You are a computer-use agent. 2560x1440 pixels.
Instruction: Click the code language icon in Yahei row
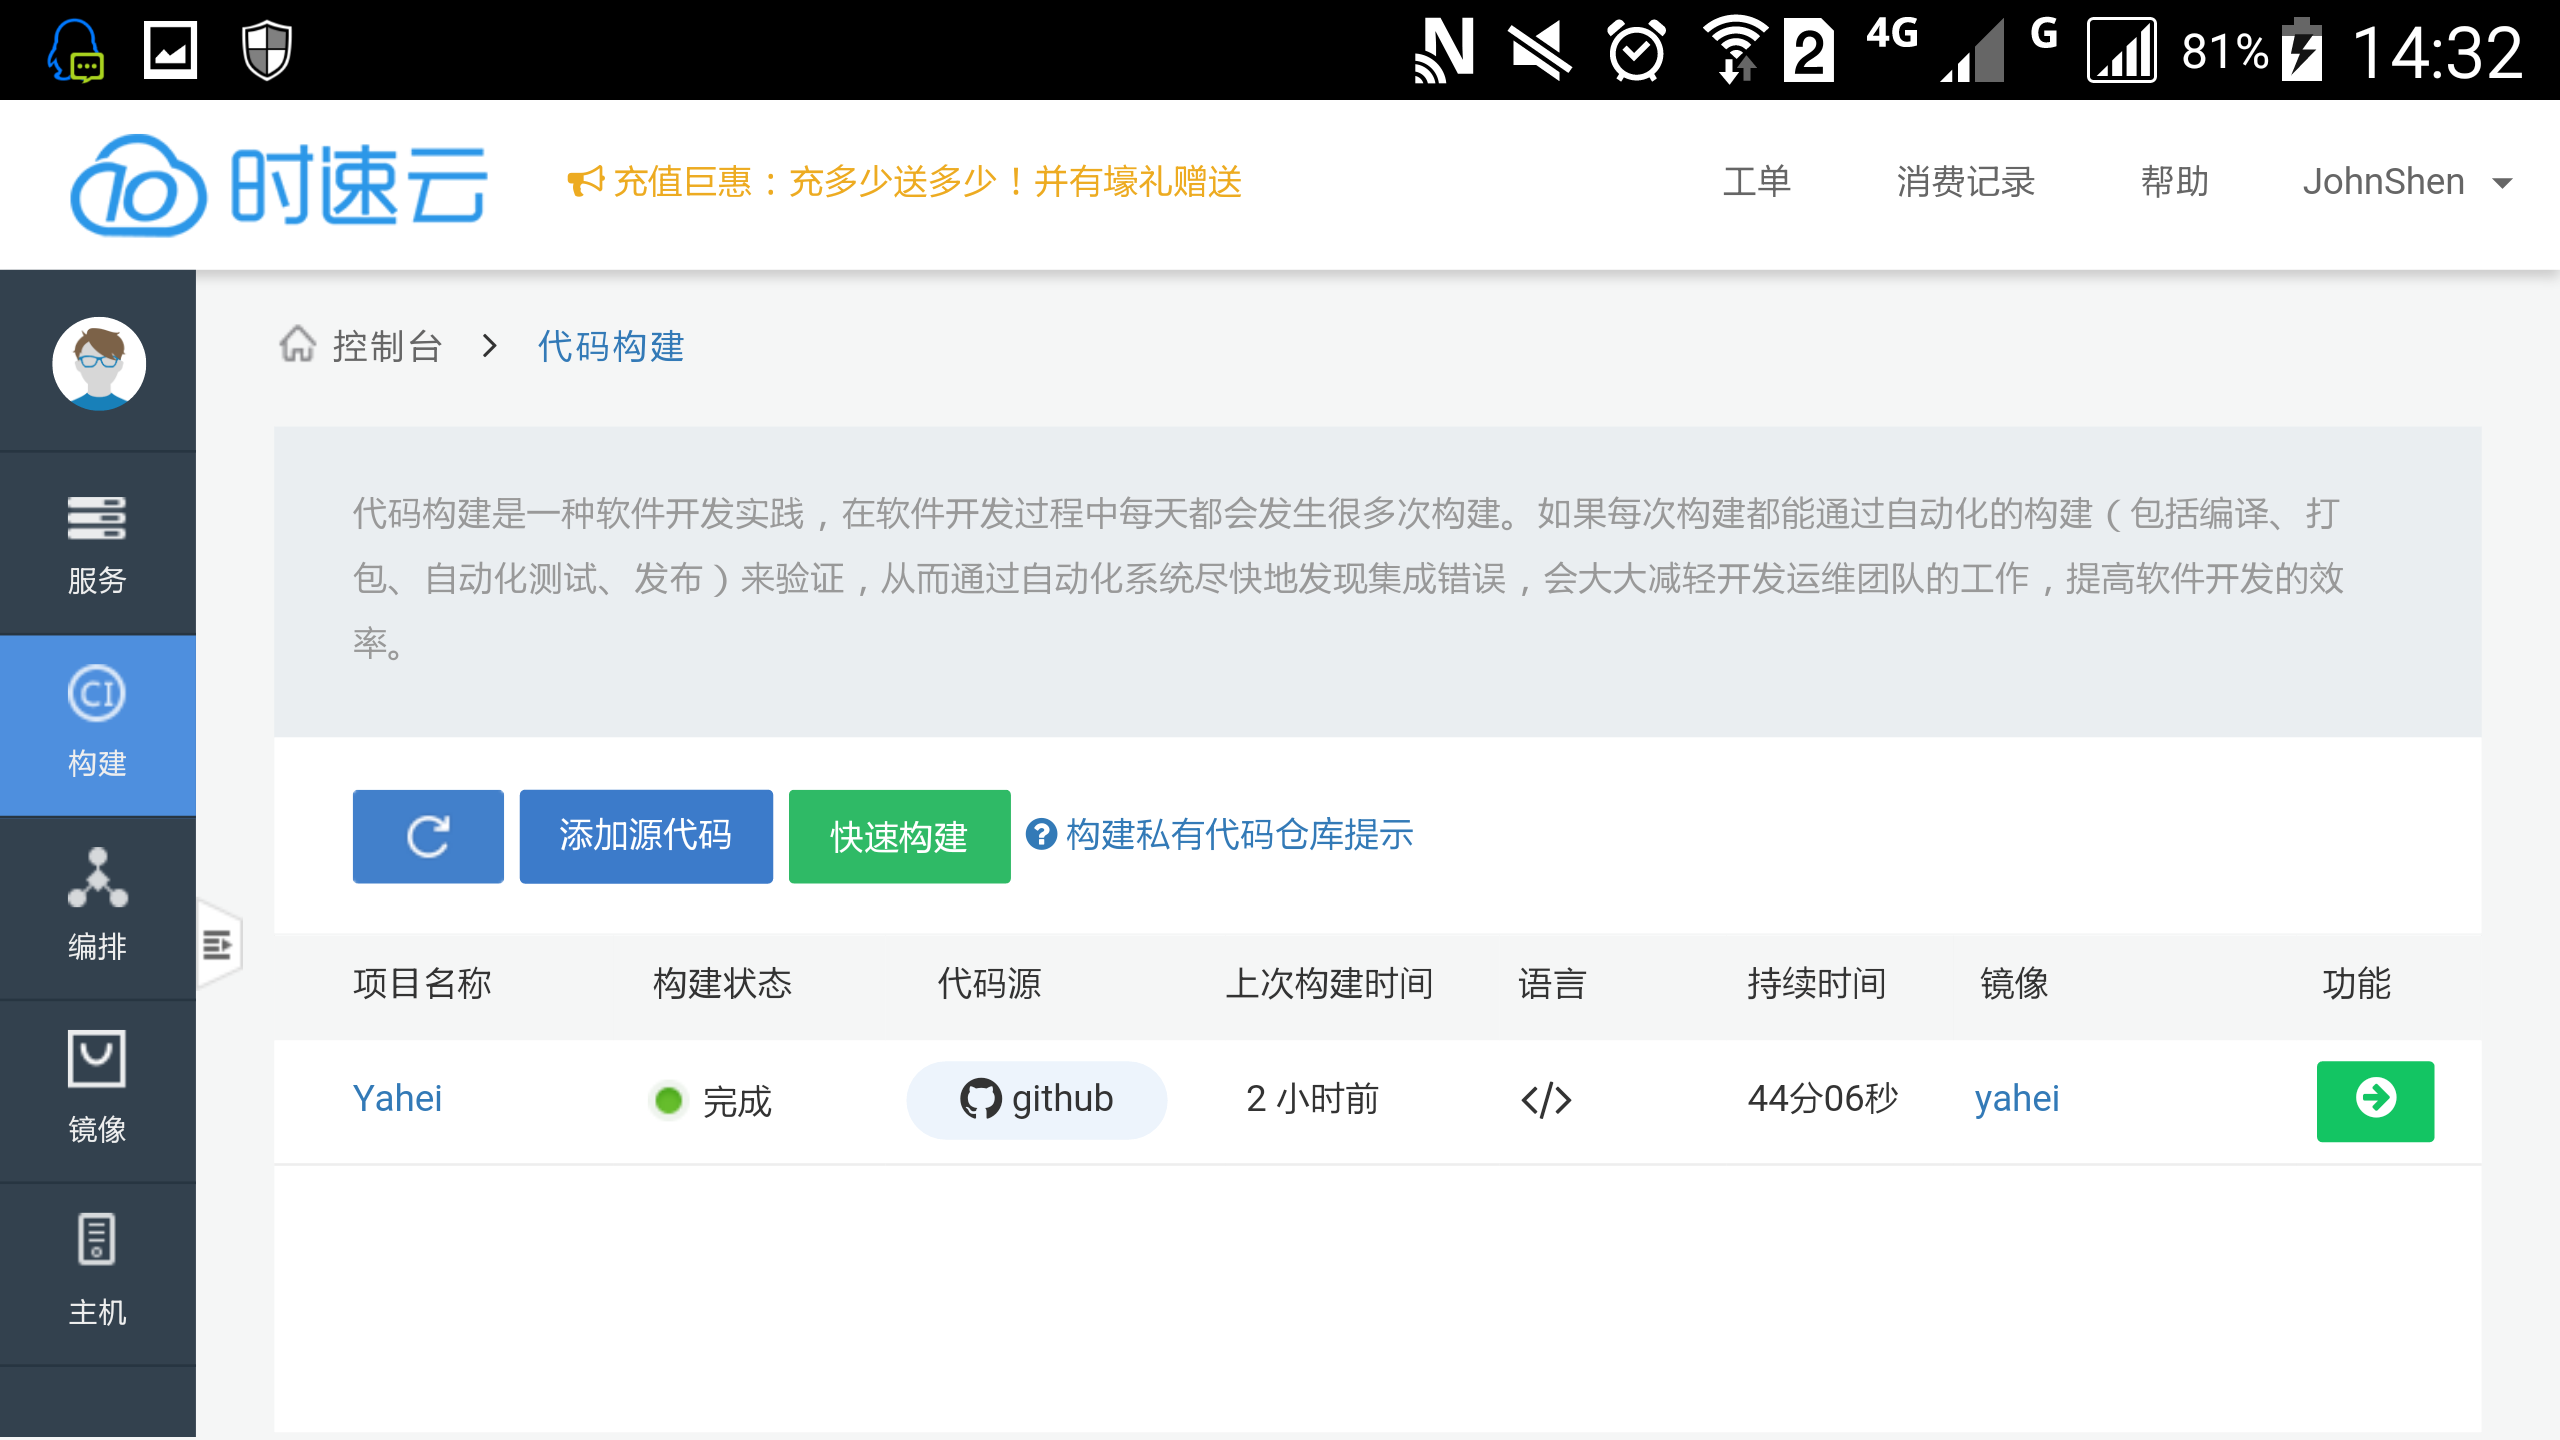1546,1100
